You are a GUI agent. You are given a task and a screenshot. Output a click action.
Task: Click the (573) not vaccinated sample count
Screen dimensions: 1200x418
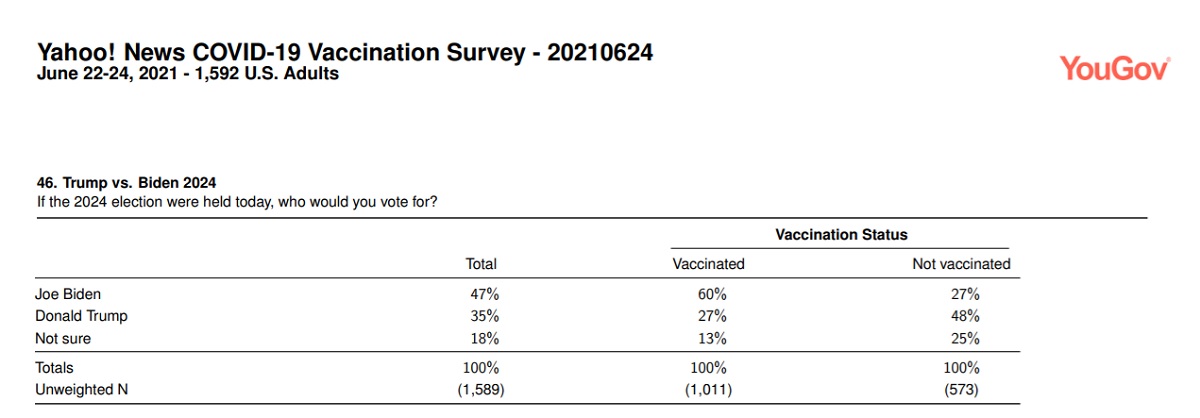click(965, 388)
